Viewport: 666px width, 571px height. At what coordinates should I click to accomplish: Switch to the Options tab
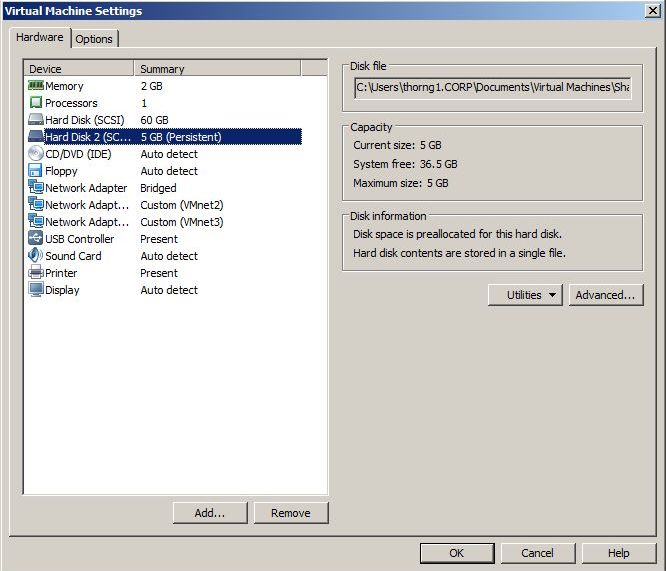point(94,39)
